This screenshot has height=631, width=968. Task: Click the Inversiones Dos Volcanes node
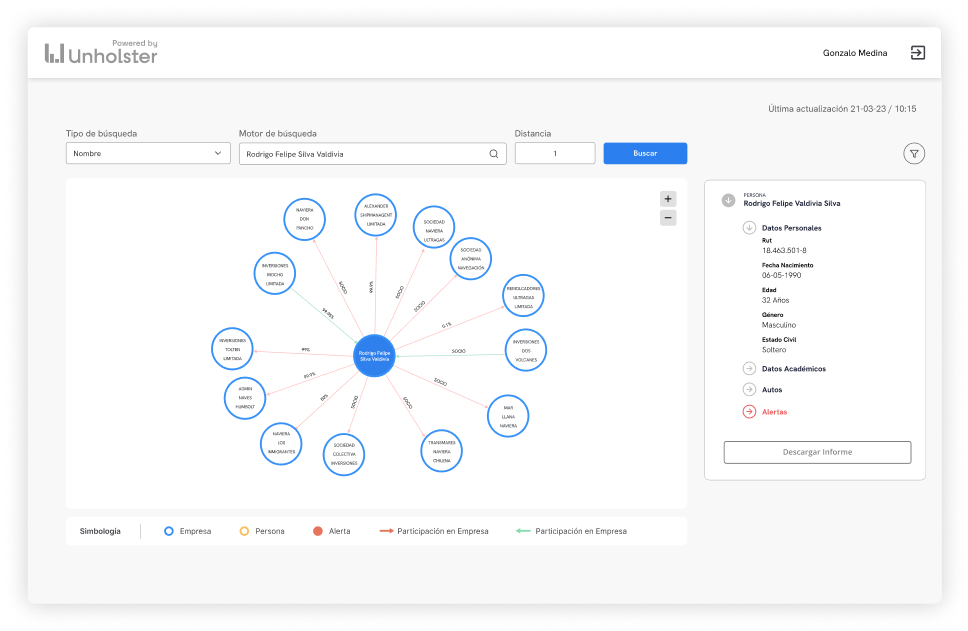[526, 350]
